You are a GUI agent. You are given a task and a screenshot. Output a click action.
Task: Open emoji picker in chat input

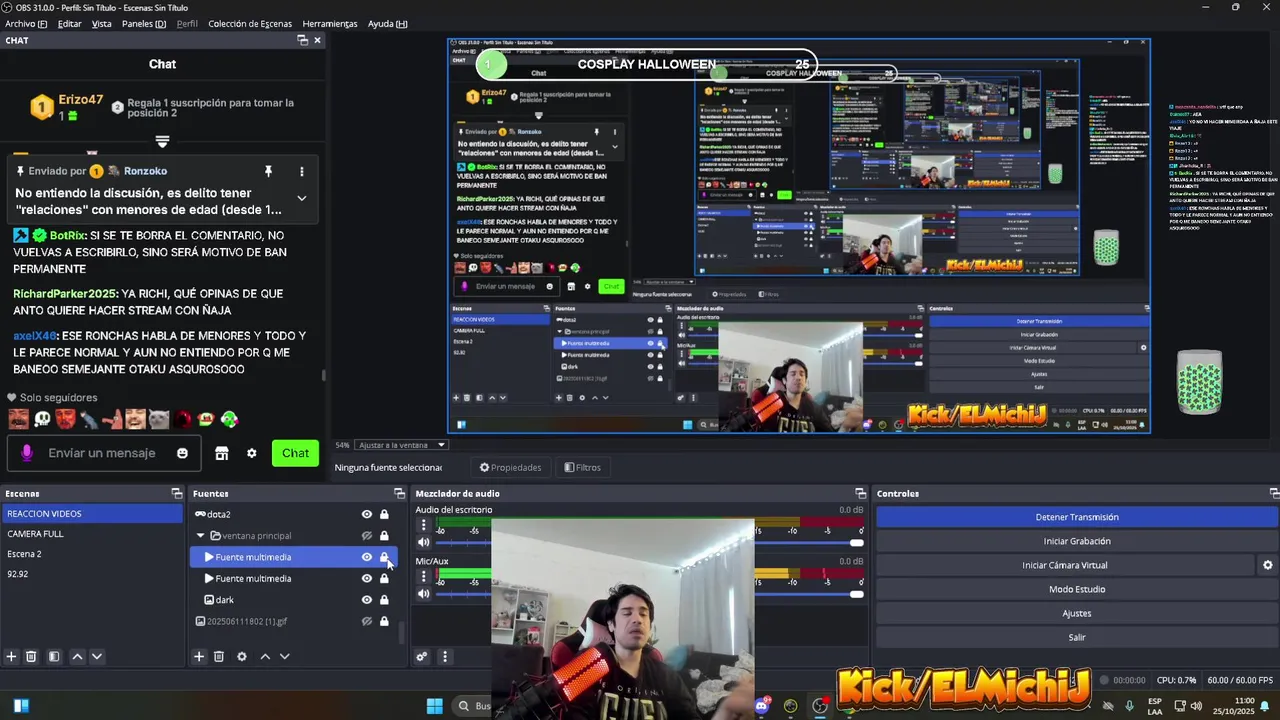pos(182,453)
